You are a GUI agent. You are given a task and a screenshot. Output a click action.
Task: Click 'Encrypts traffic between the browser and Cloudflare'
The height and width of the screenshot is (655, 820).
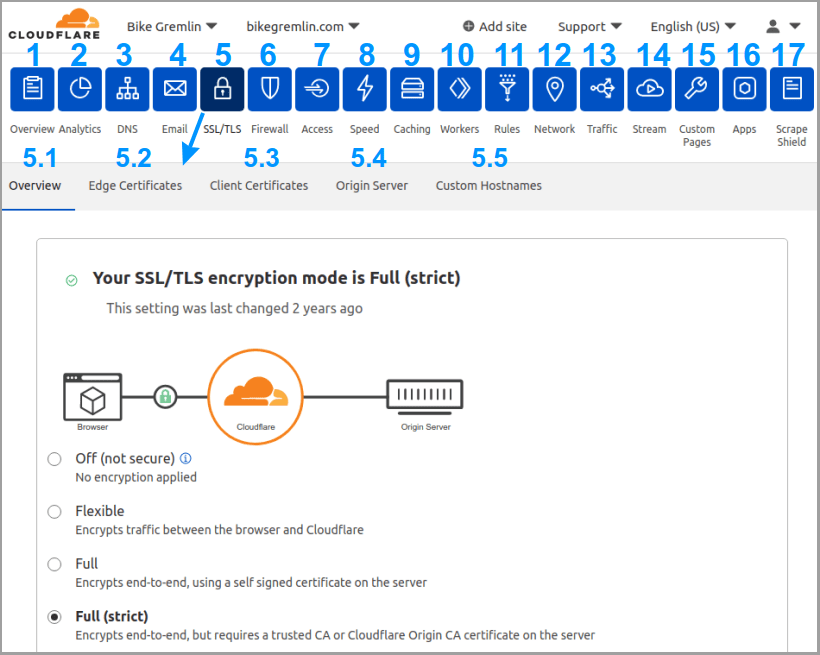click(220, 530)
